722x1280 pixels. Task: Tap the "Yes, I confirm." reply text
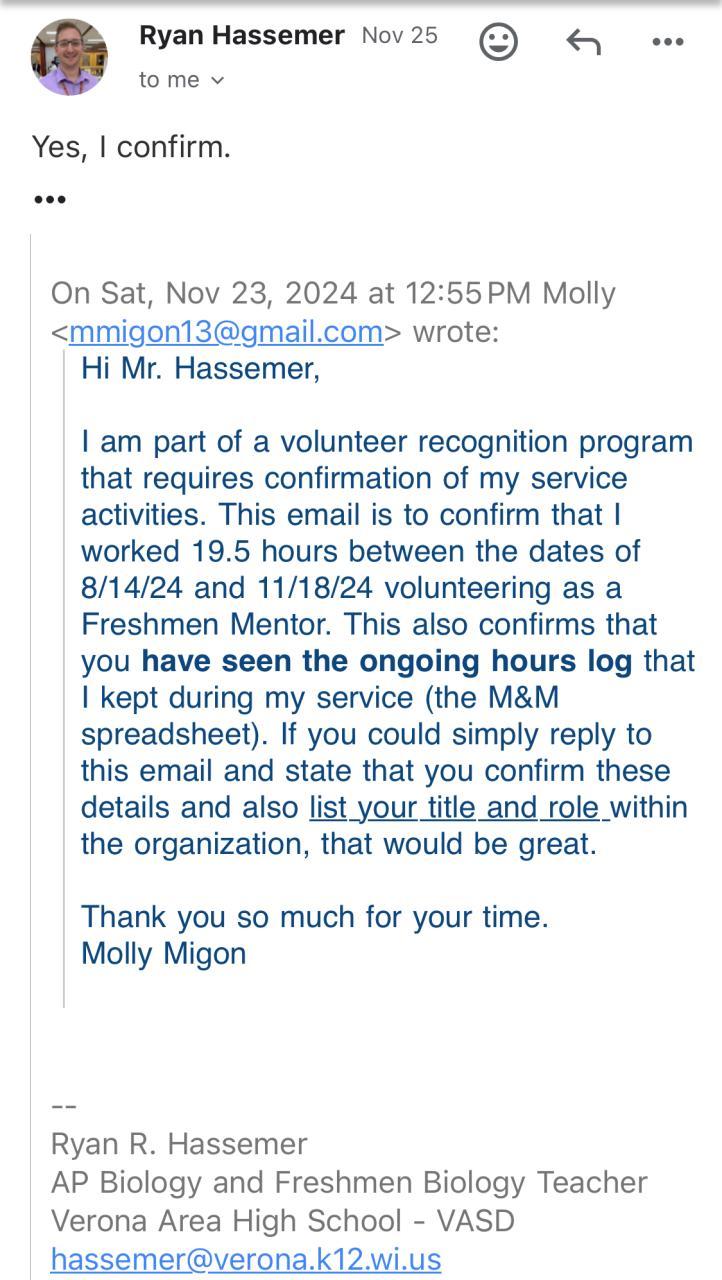point(131,148)
